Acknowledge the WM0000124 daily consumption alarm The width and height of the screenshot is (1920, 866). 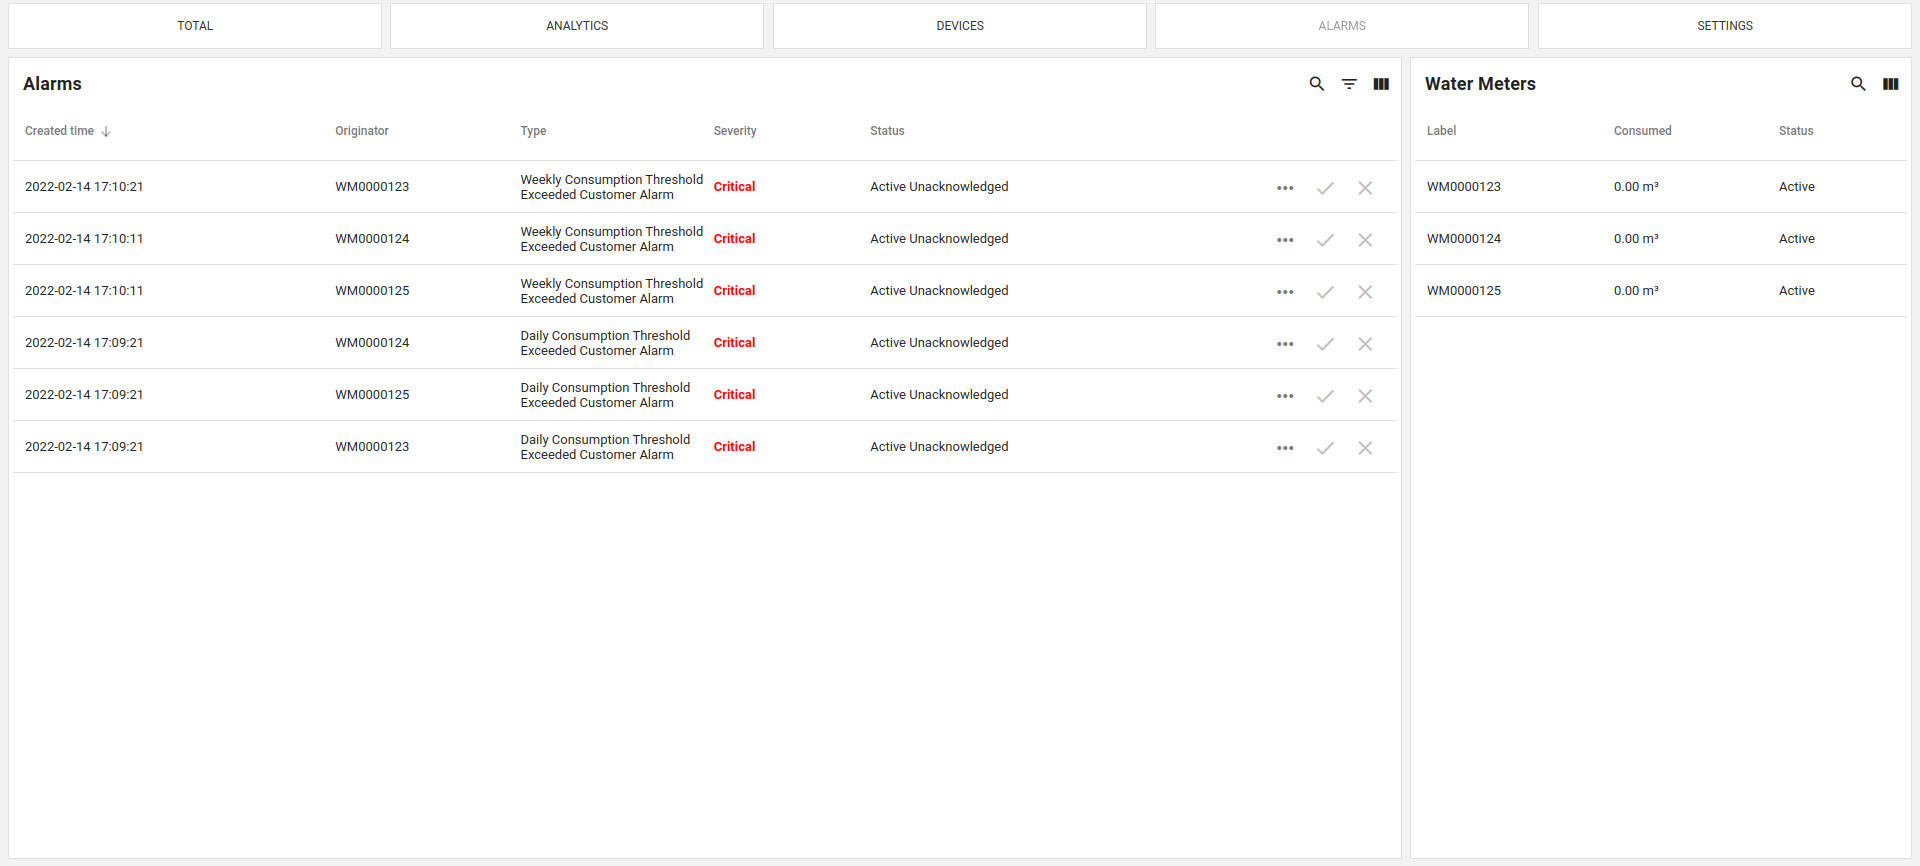coord(1325,344)
